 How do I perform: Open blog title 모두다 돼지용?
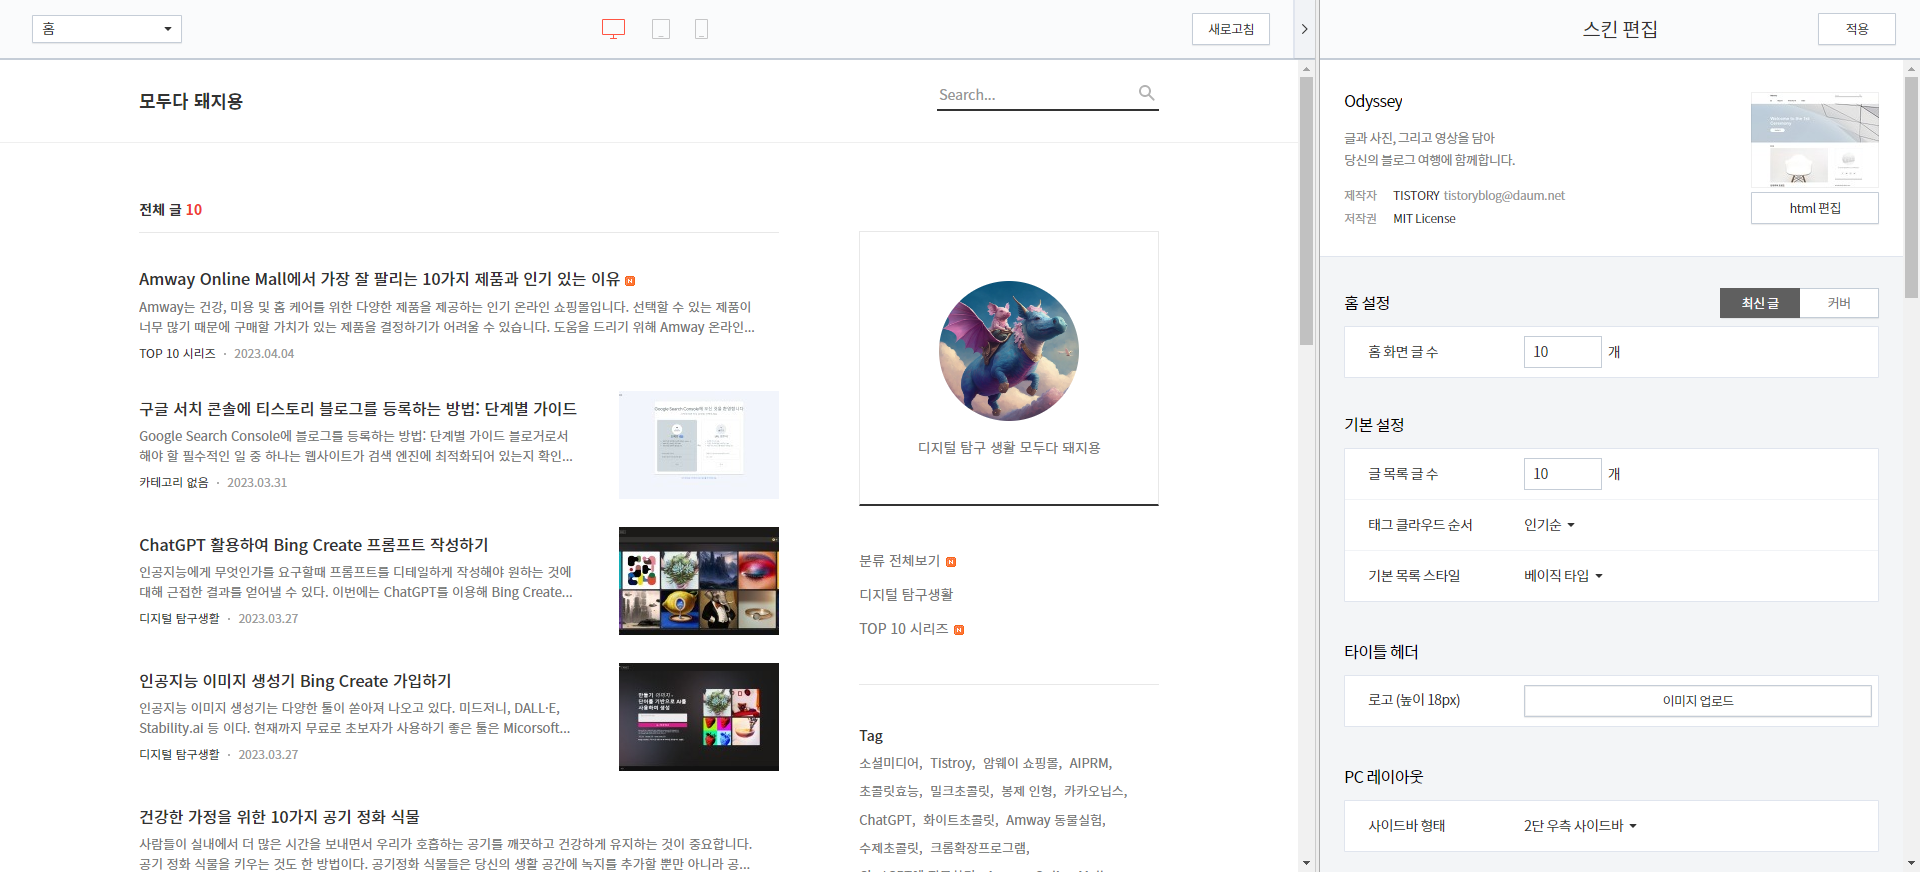191,101
